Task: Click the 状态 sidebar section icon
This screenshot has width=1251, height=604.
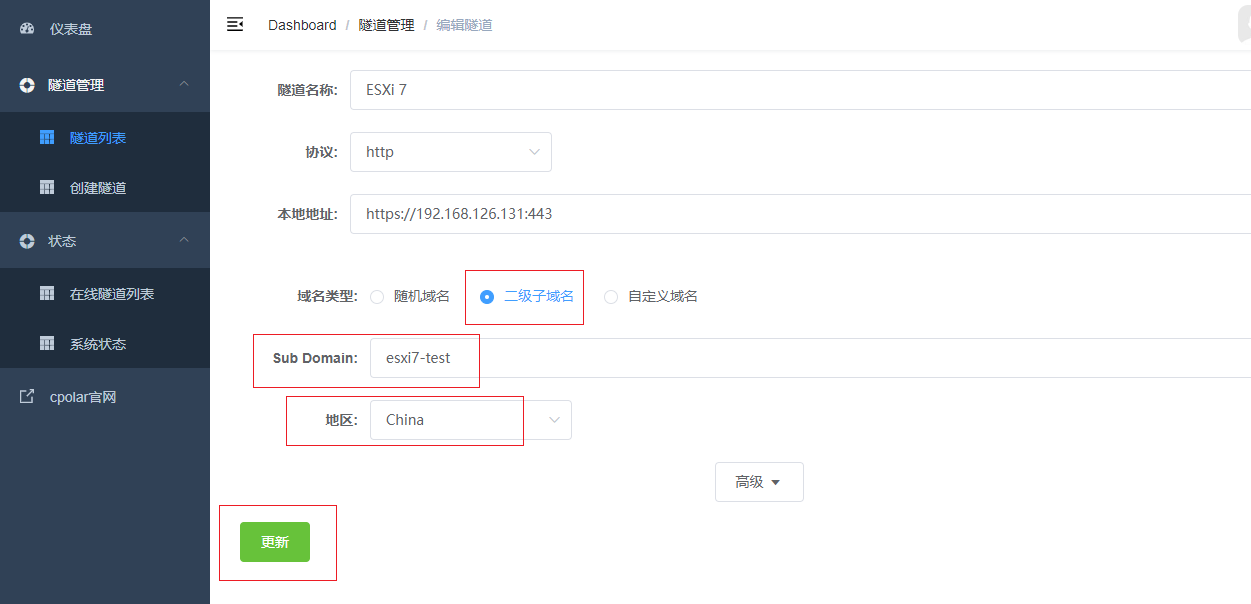Action: pyautogui.click(x=27, y=241)
